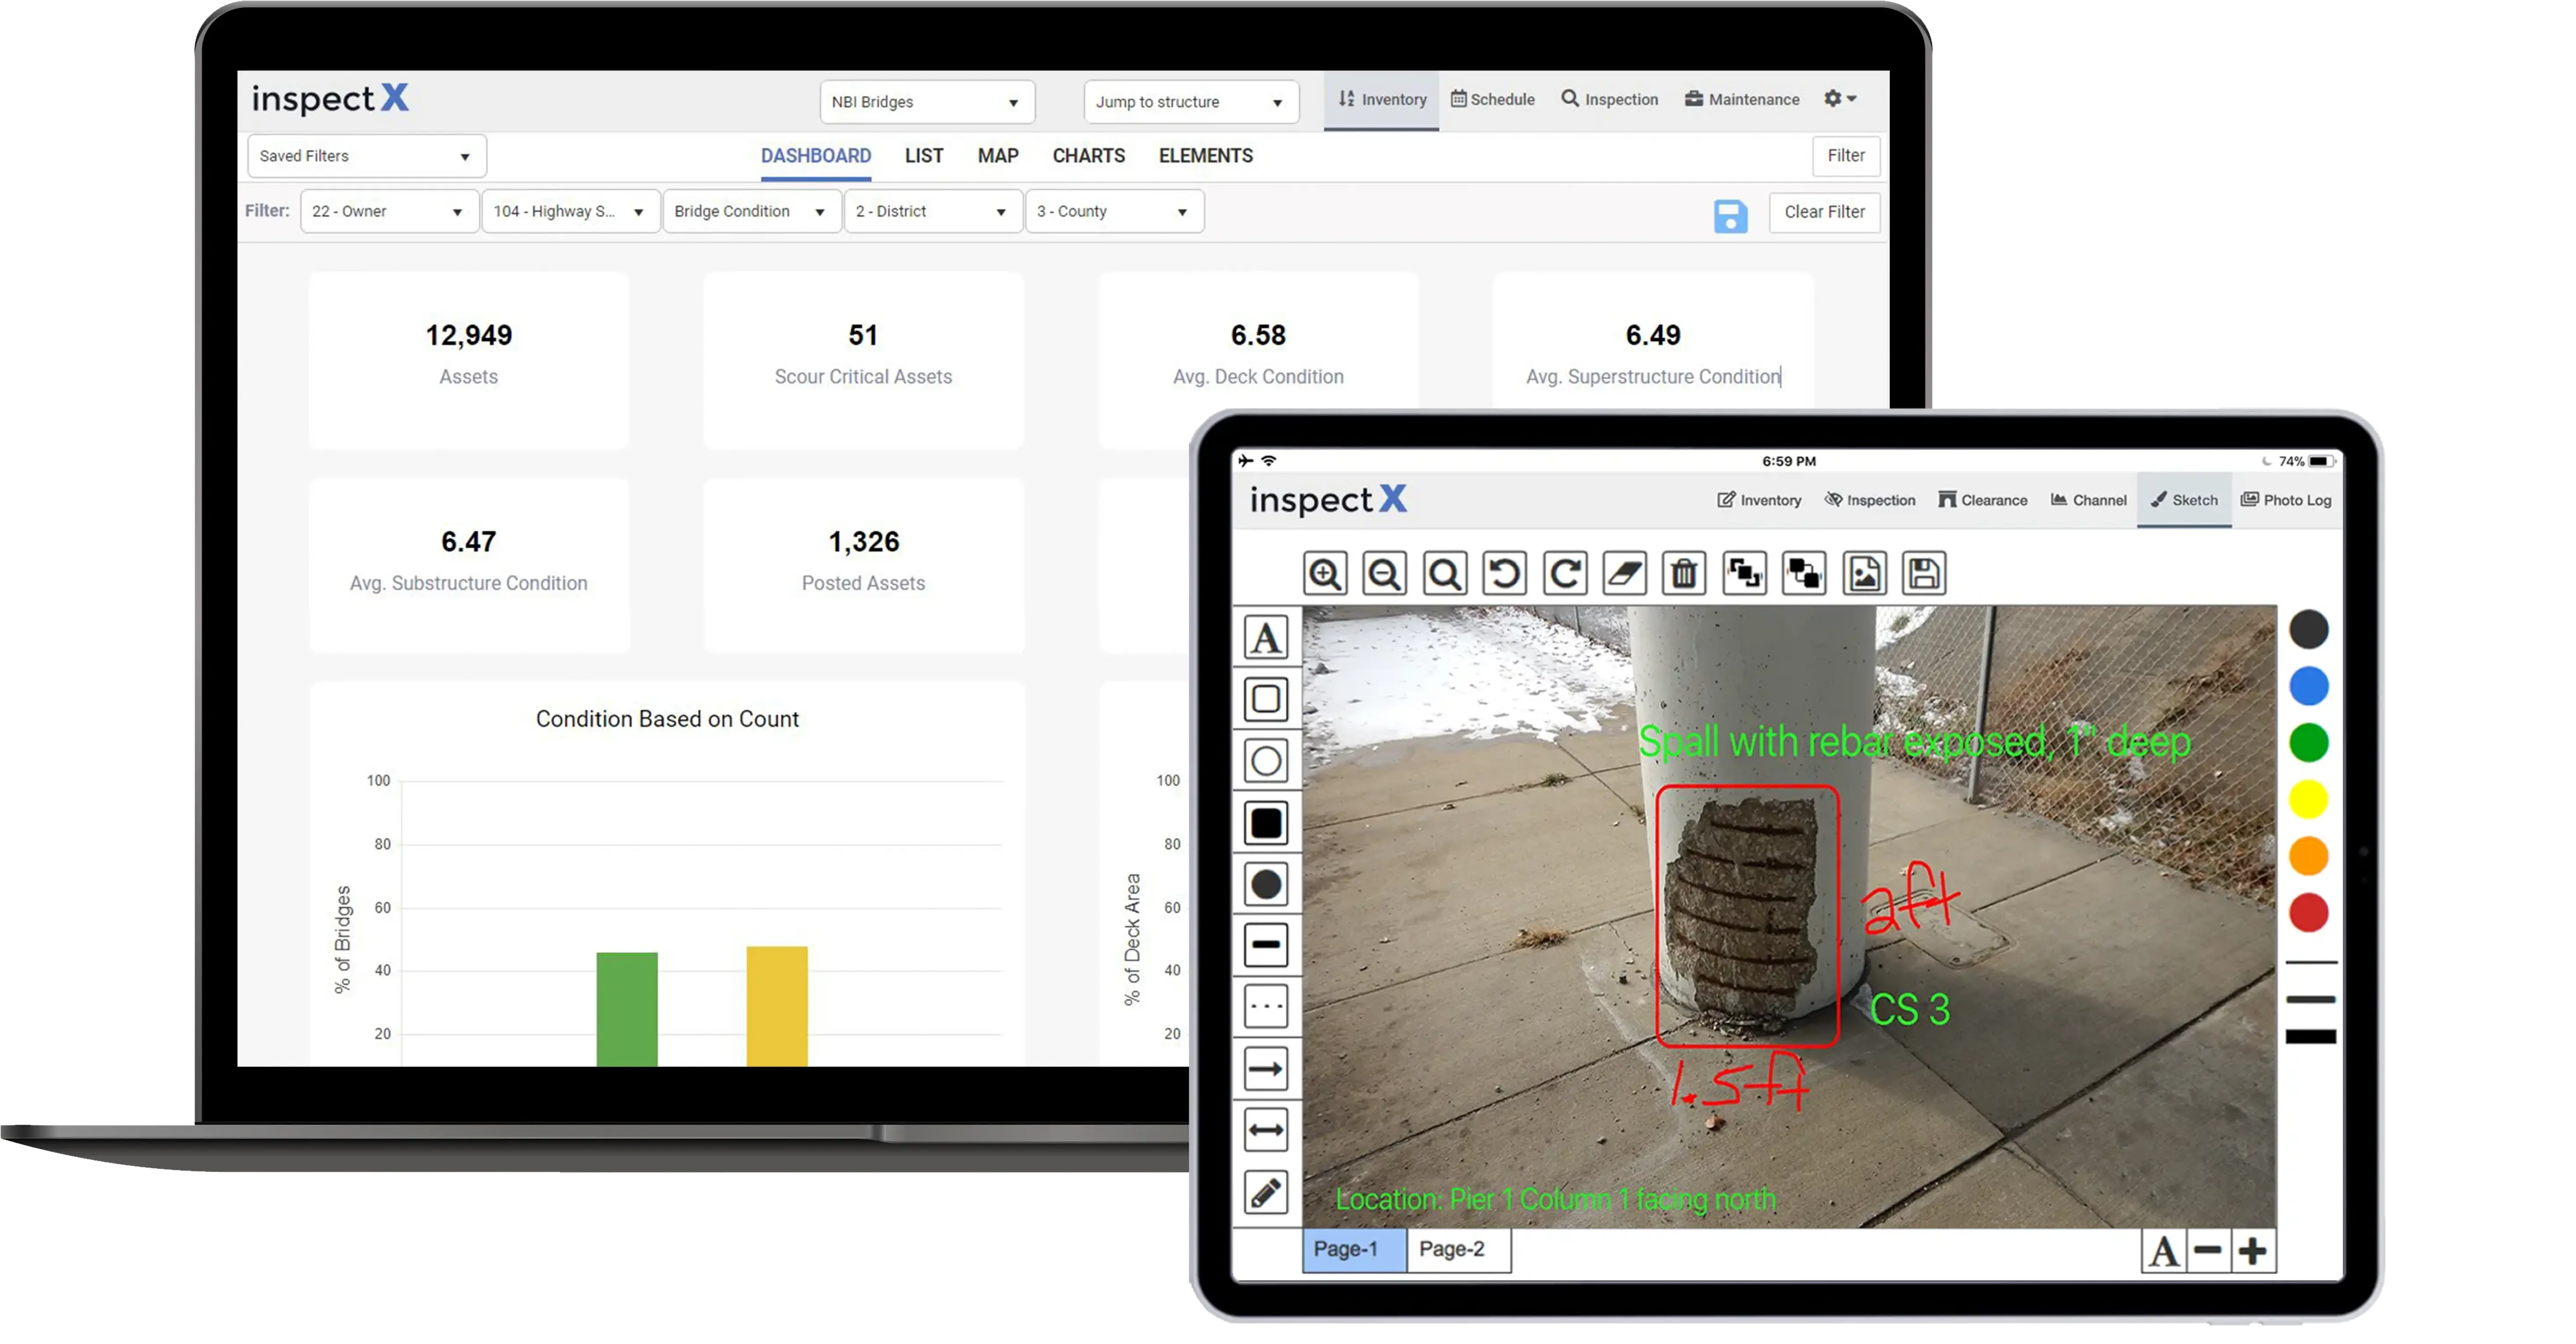Viewport: 2576px width, 1344px height.
Task: Click the eraser tool on sketch toolbar
Action: click(x=1624, y=573)
